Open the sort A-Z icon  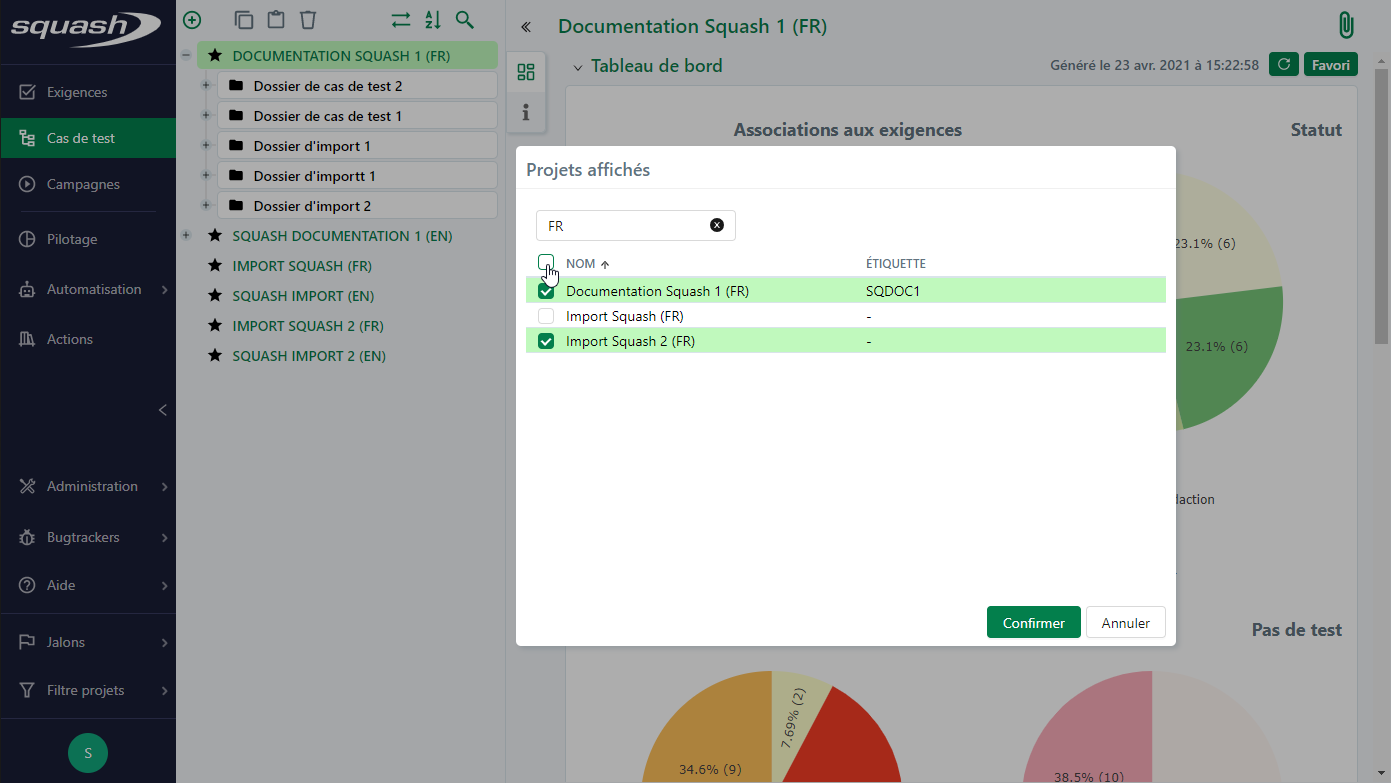[432, 20]
